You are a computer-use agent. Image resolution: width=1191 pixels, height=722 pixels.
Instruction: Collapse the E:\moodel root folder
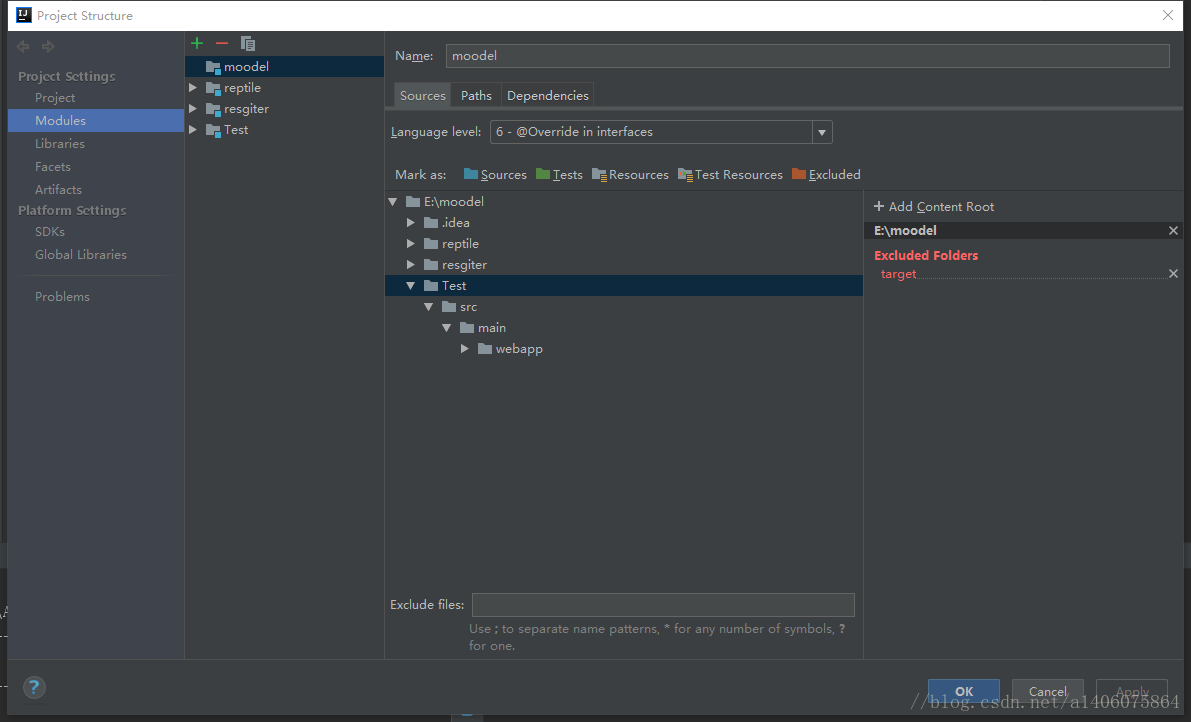click(x=393, y=202)
